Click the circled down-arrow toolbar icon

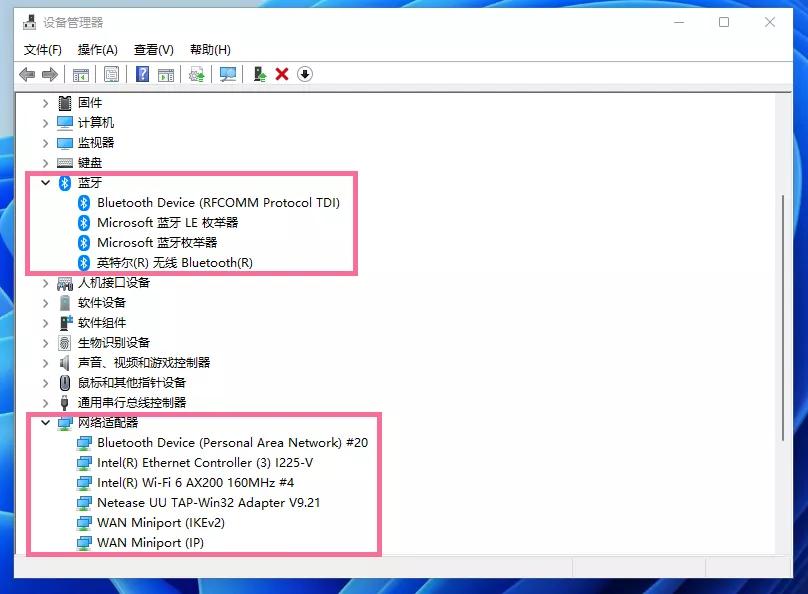tap(305, 74)
